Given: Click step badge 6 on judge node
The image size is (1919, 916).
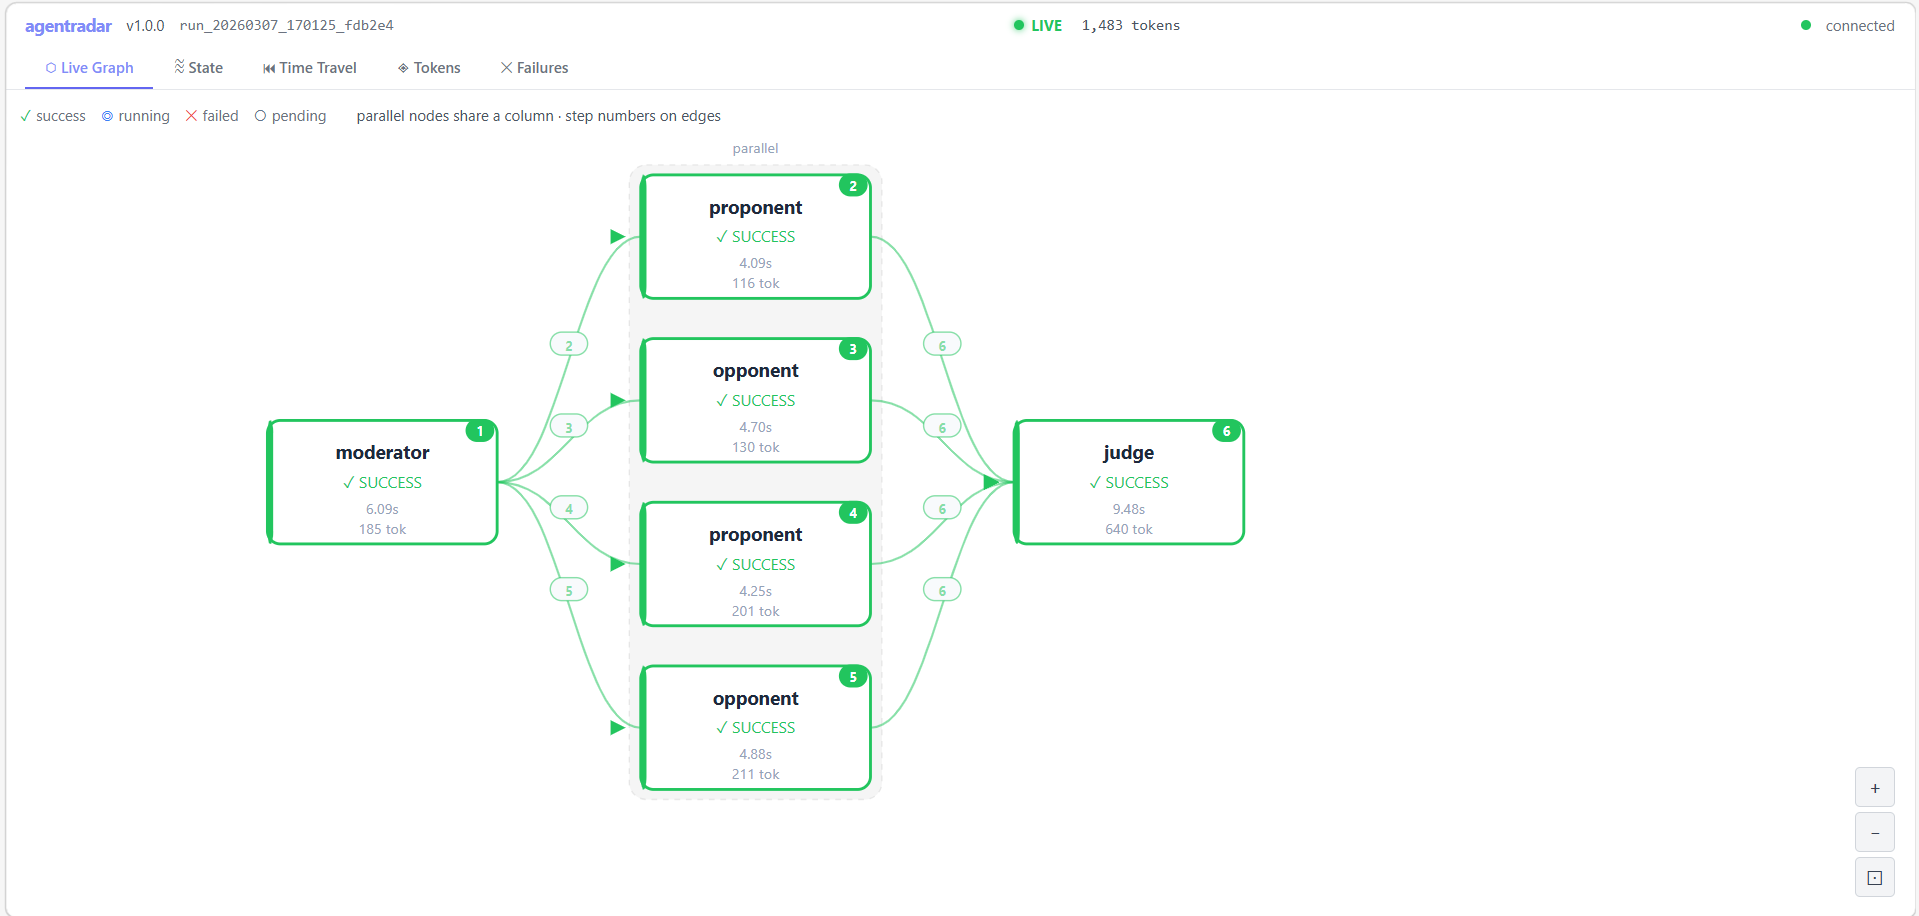Looking at the screenshot, I should tap(1226, 431).
